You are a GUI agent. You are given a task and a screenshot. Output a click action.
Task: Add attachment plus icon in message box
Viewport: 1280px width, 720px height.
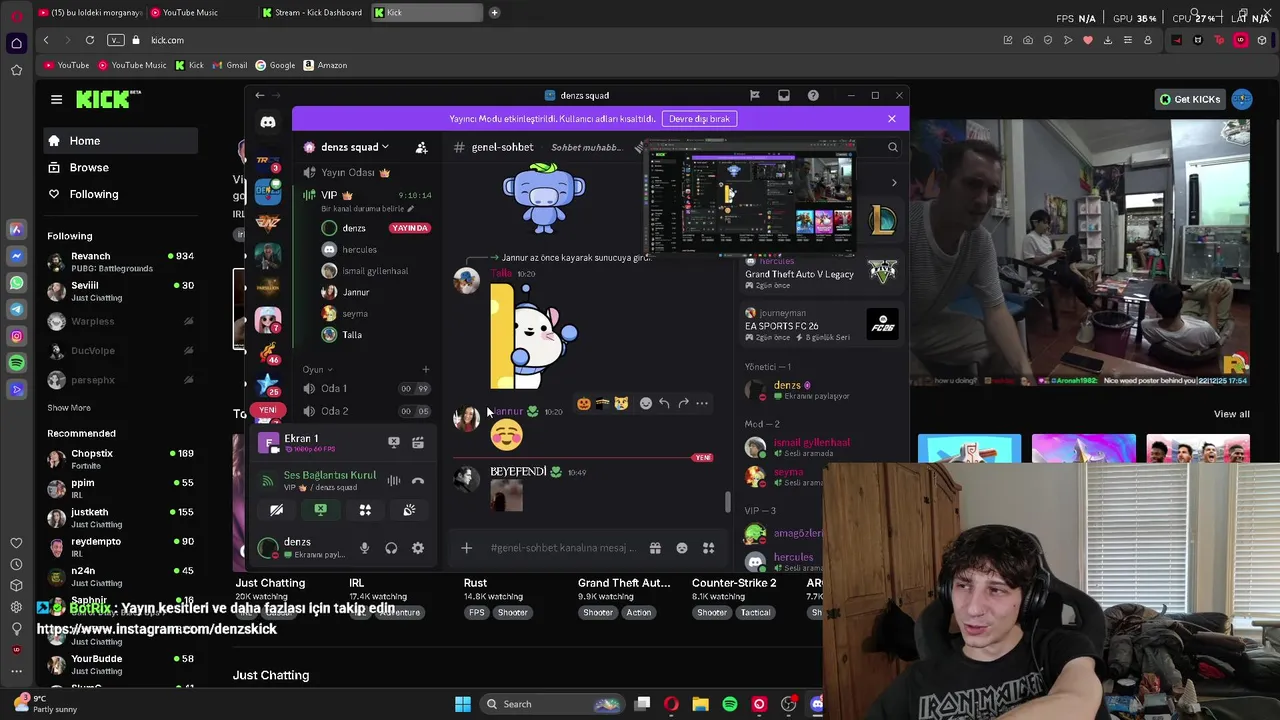(466, 548)
